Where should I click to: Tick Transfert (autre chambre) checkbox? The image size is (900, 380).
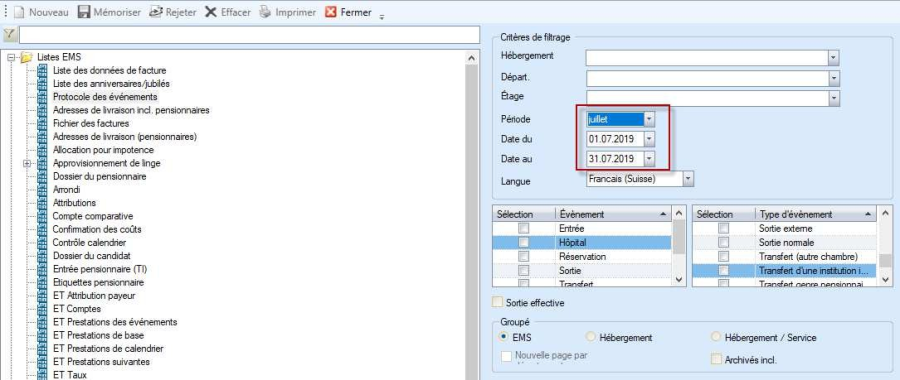tap(723, 256)
